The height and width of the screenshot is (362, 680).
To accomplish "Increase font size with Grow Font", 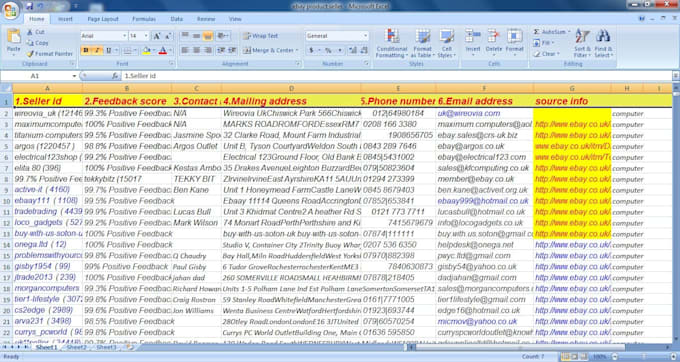I will (x=157, y=36).
